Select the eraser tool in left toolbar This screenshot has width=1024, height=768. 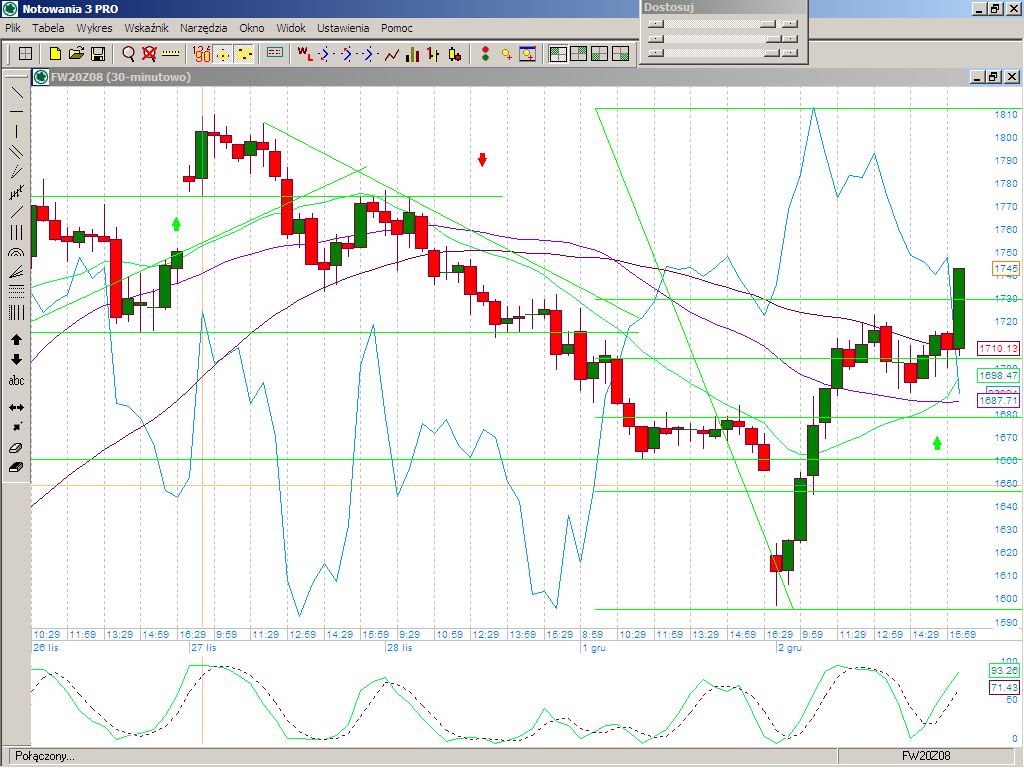16,448
